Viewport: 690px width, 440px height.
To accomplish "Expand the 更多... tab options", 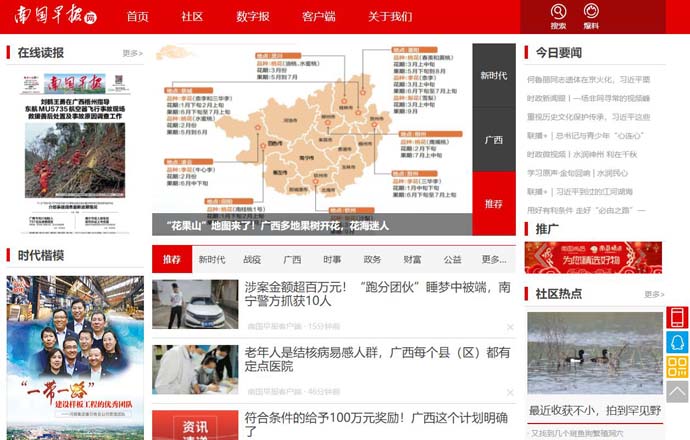I will tap(494, 260).
